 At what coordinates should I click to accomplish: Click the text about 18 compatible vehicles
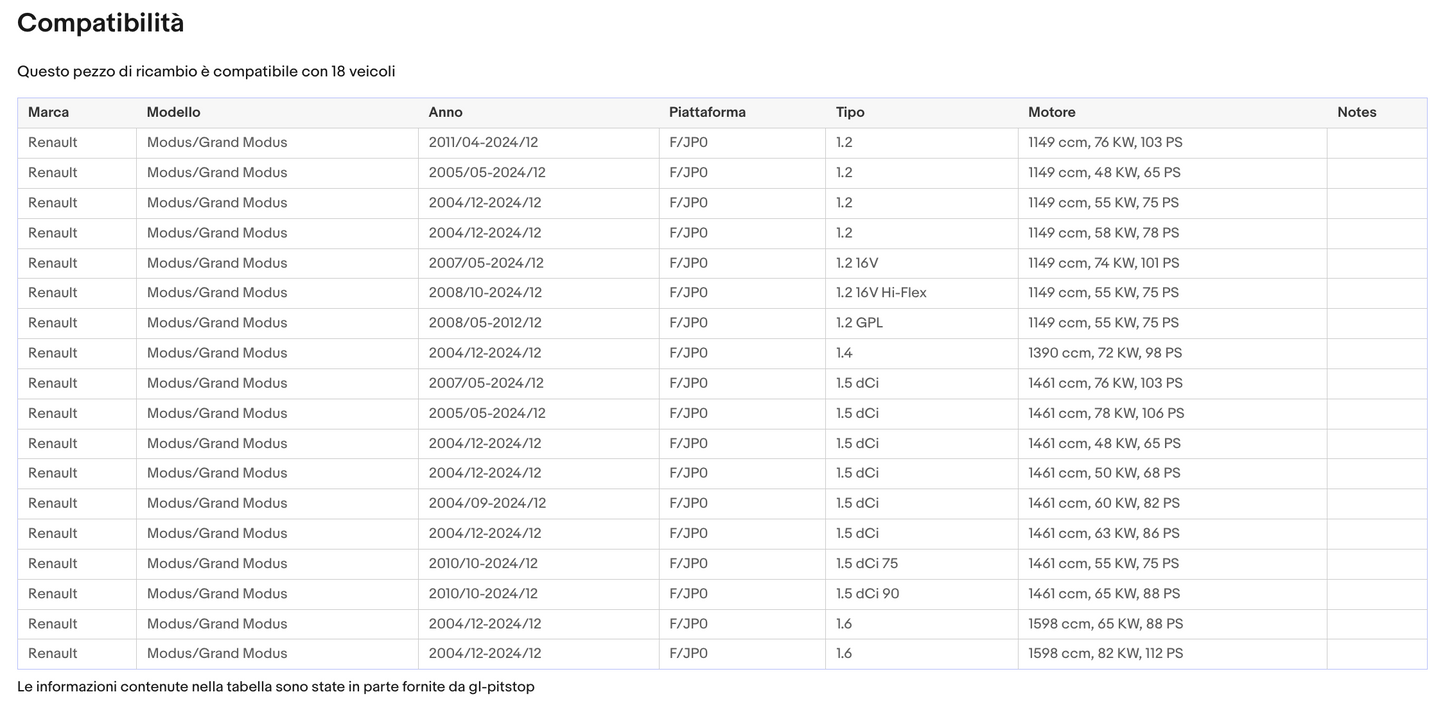pos(206,71)
